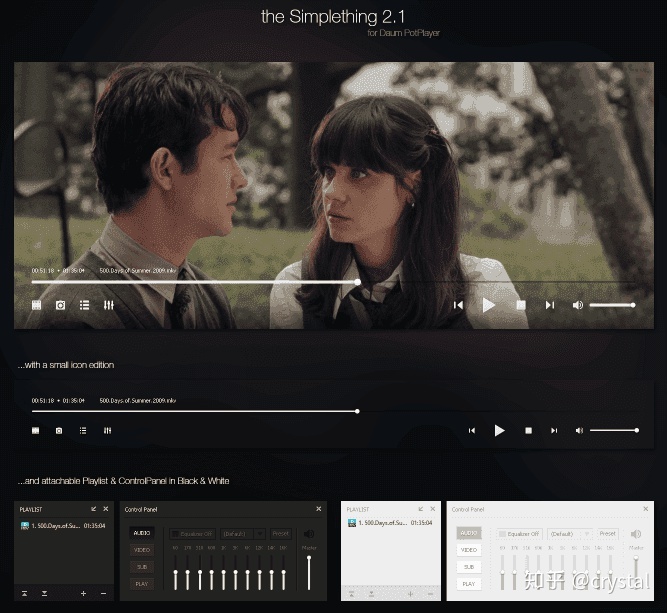This screenshot has height=613, width=667.
Task: Play the video in large player
Action: click(x=489, y=305)
